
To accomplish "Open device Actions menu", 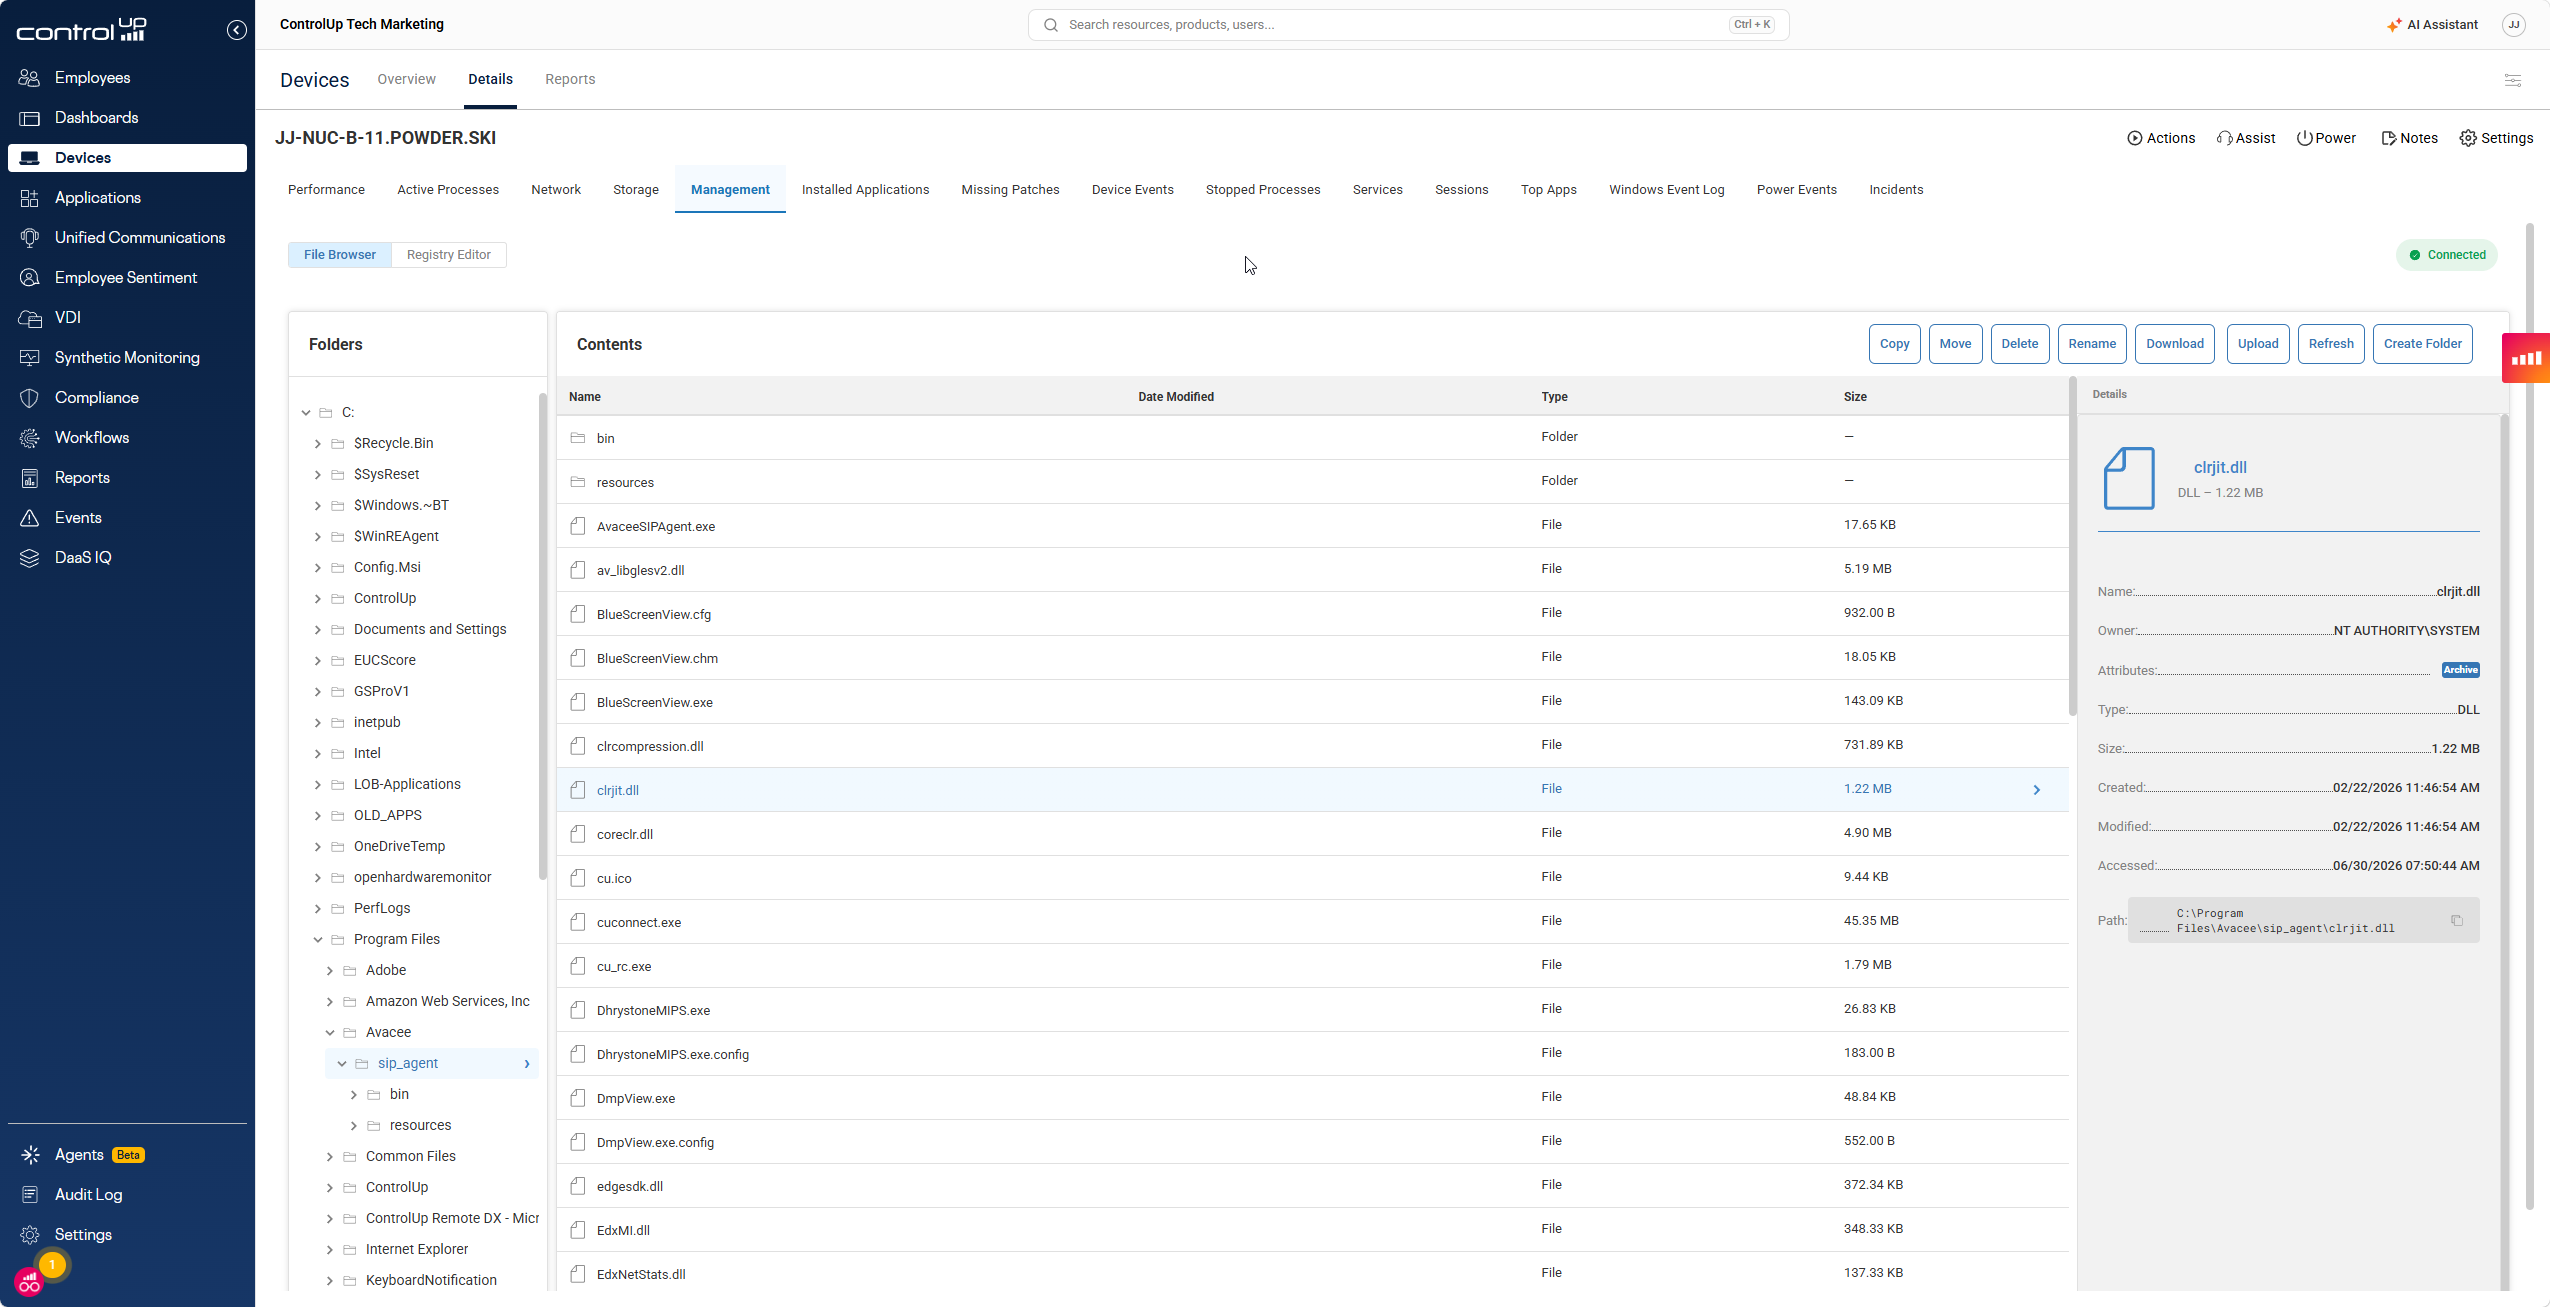I will click(2160, 138).
